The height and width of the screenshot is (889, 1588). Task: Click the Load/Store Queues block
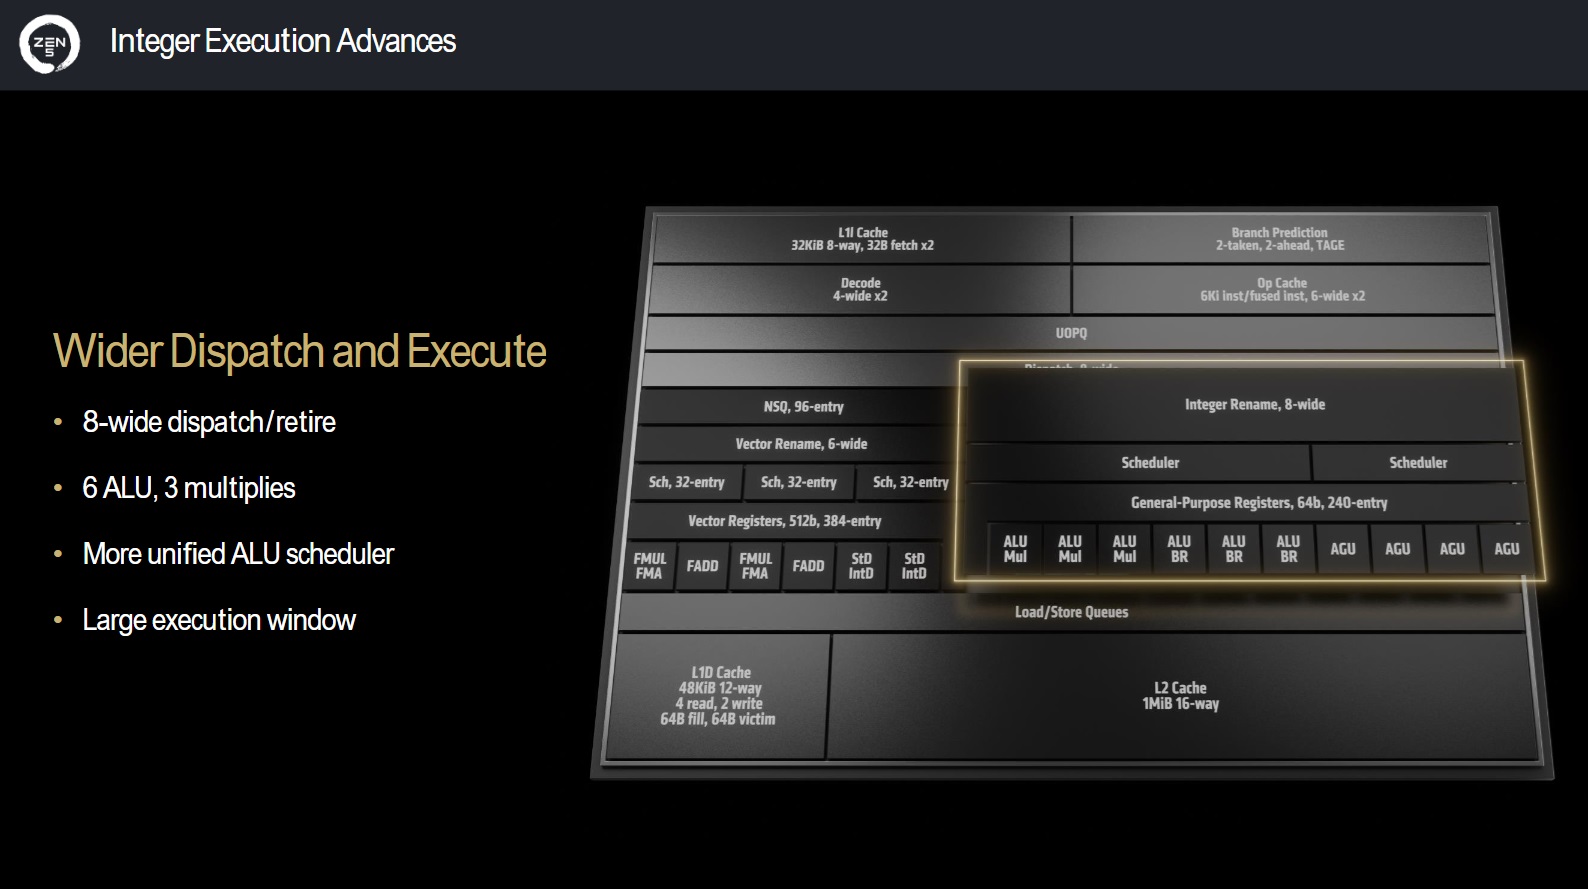click(1071, 612)
